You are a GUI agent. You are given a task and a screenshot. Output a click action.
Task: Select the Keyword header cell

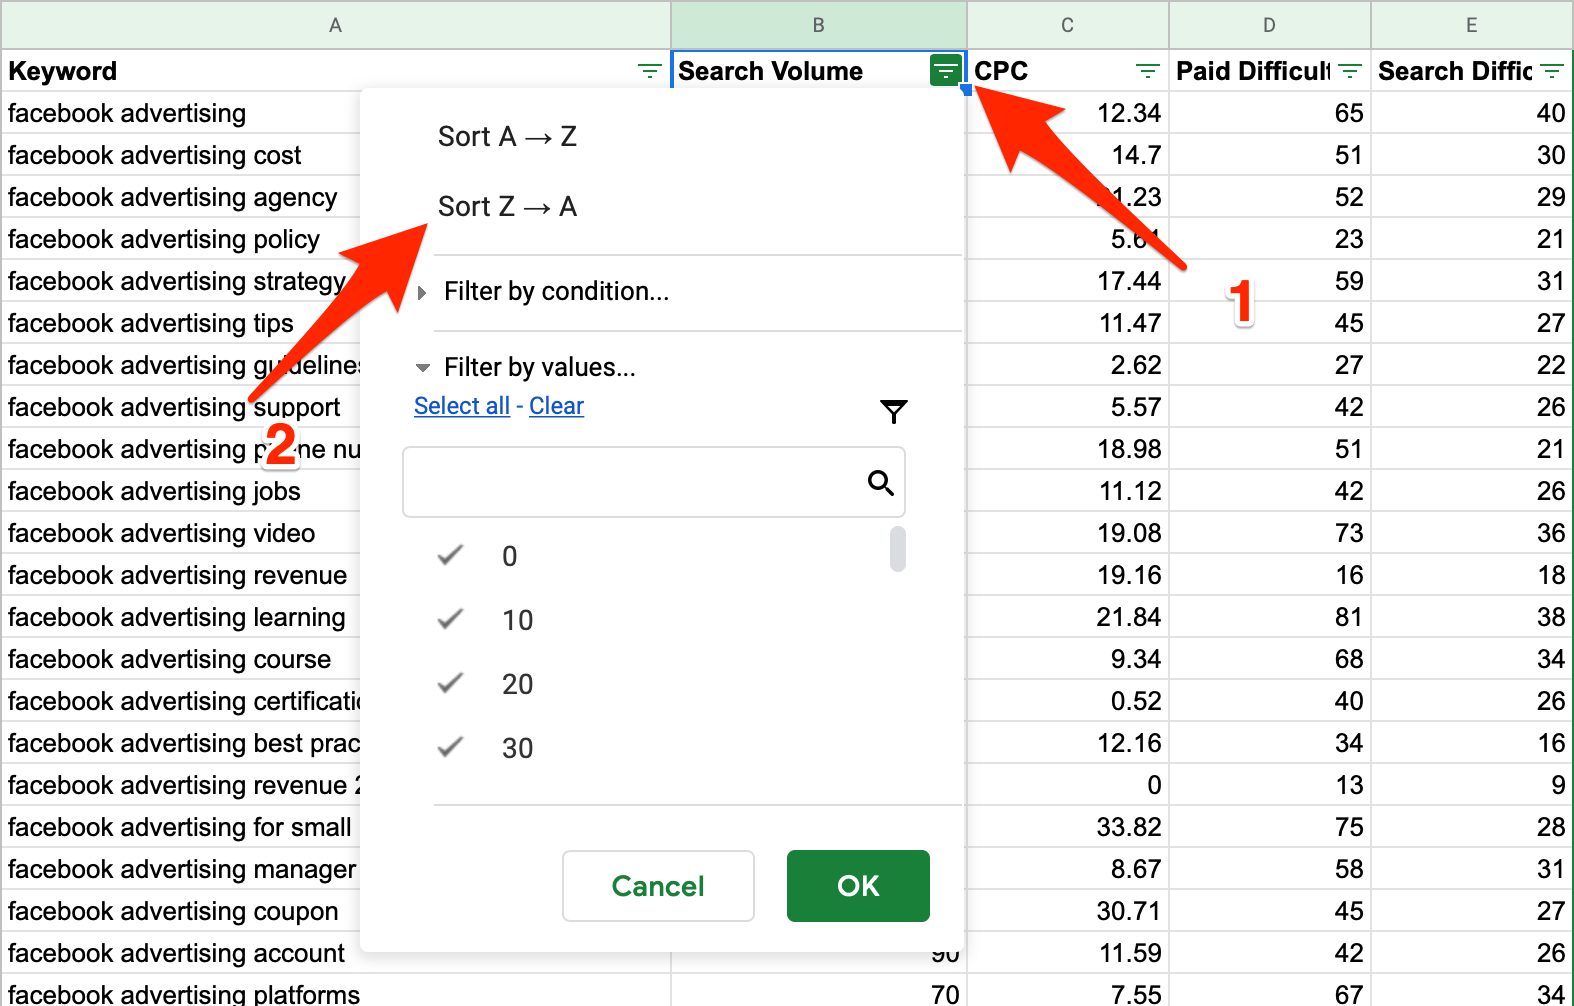(x=336, y=71)
